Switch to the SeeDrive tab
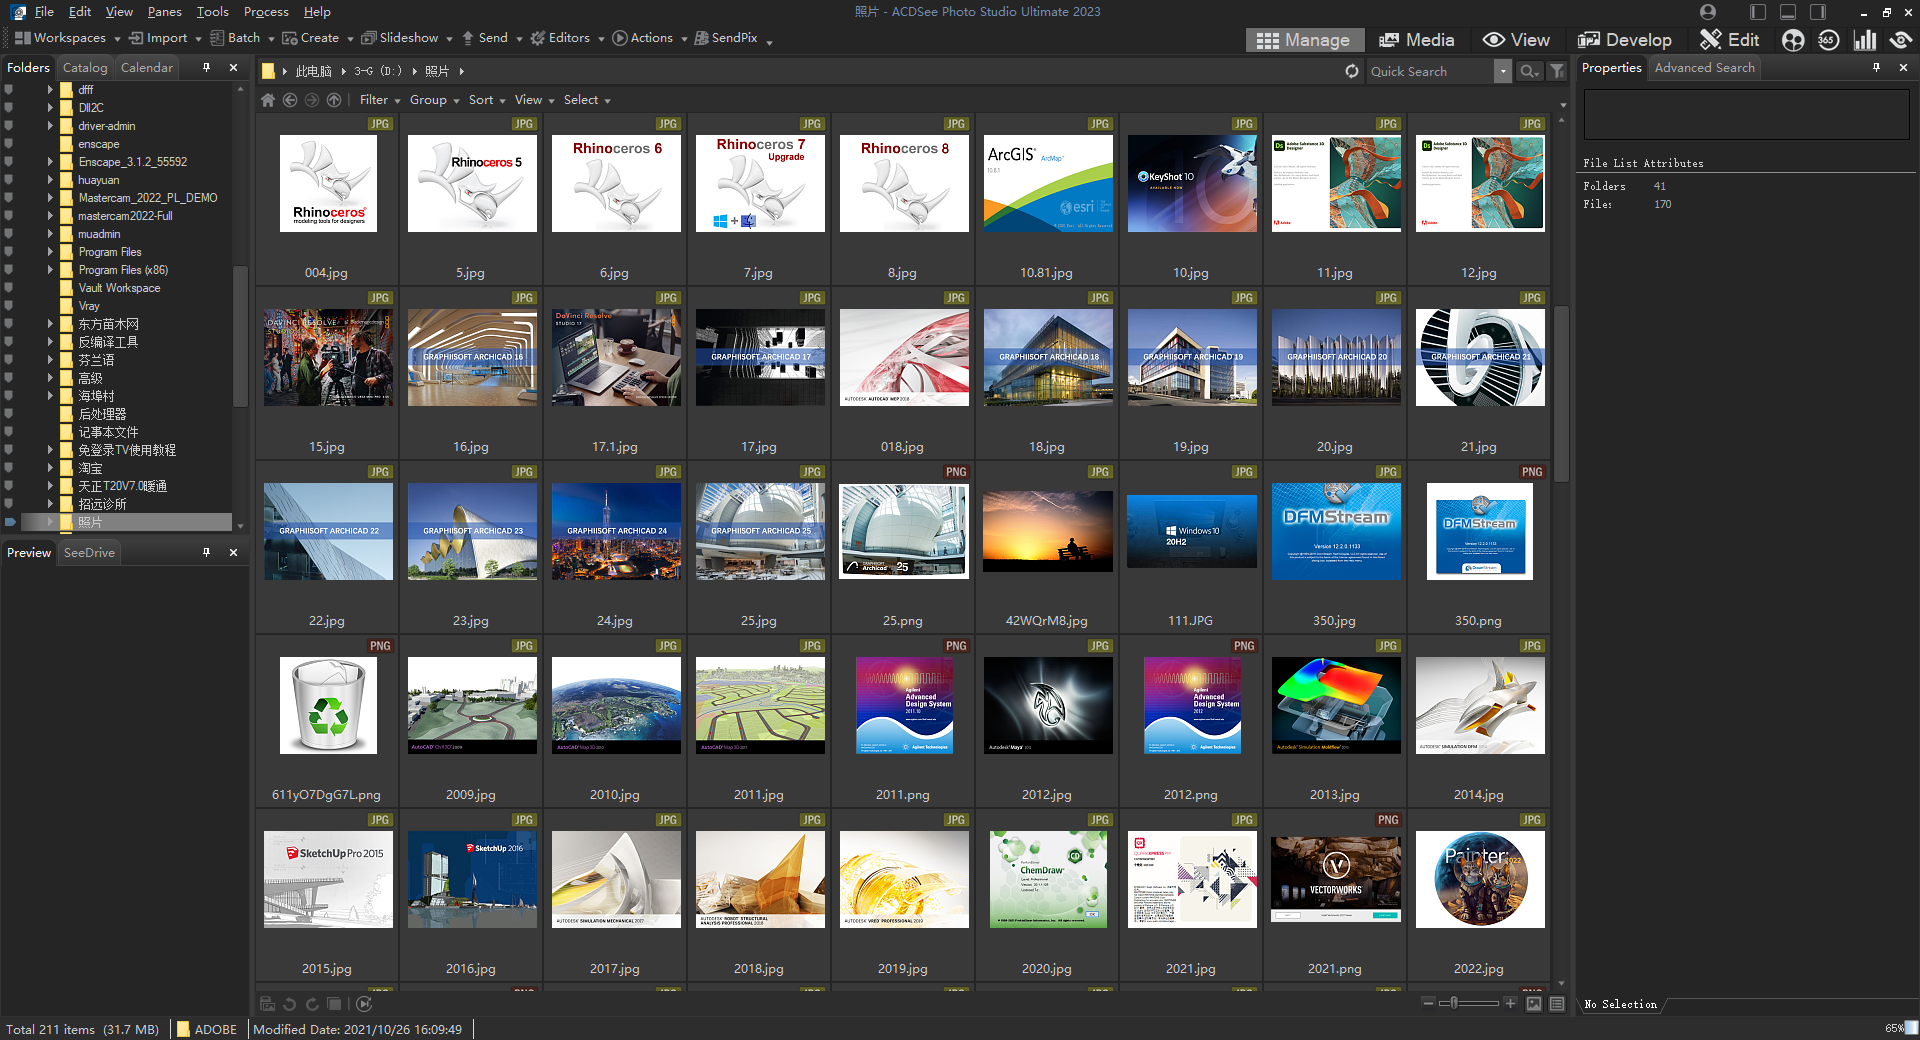Screen dimensions: 1920x1040 (89, 552)
